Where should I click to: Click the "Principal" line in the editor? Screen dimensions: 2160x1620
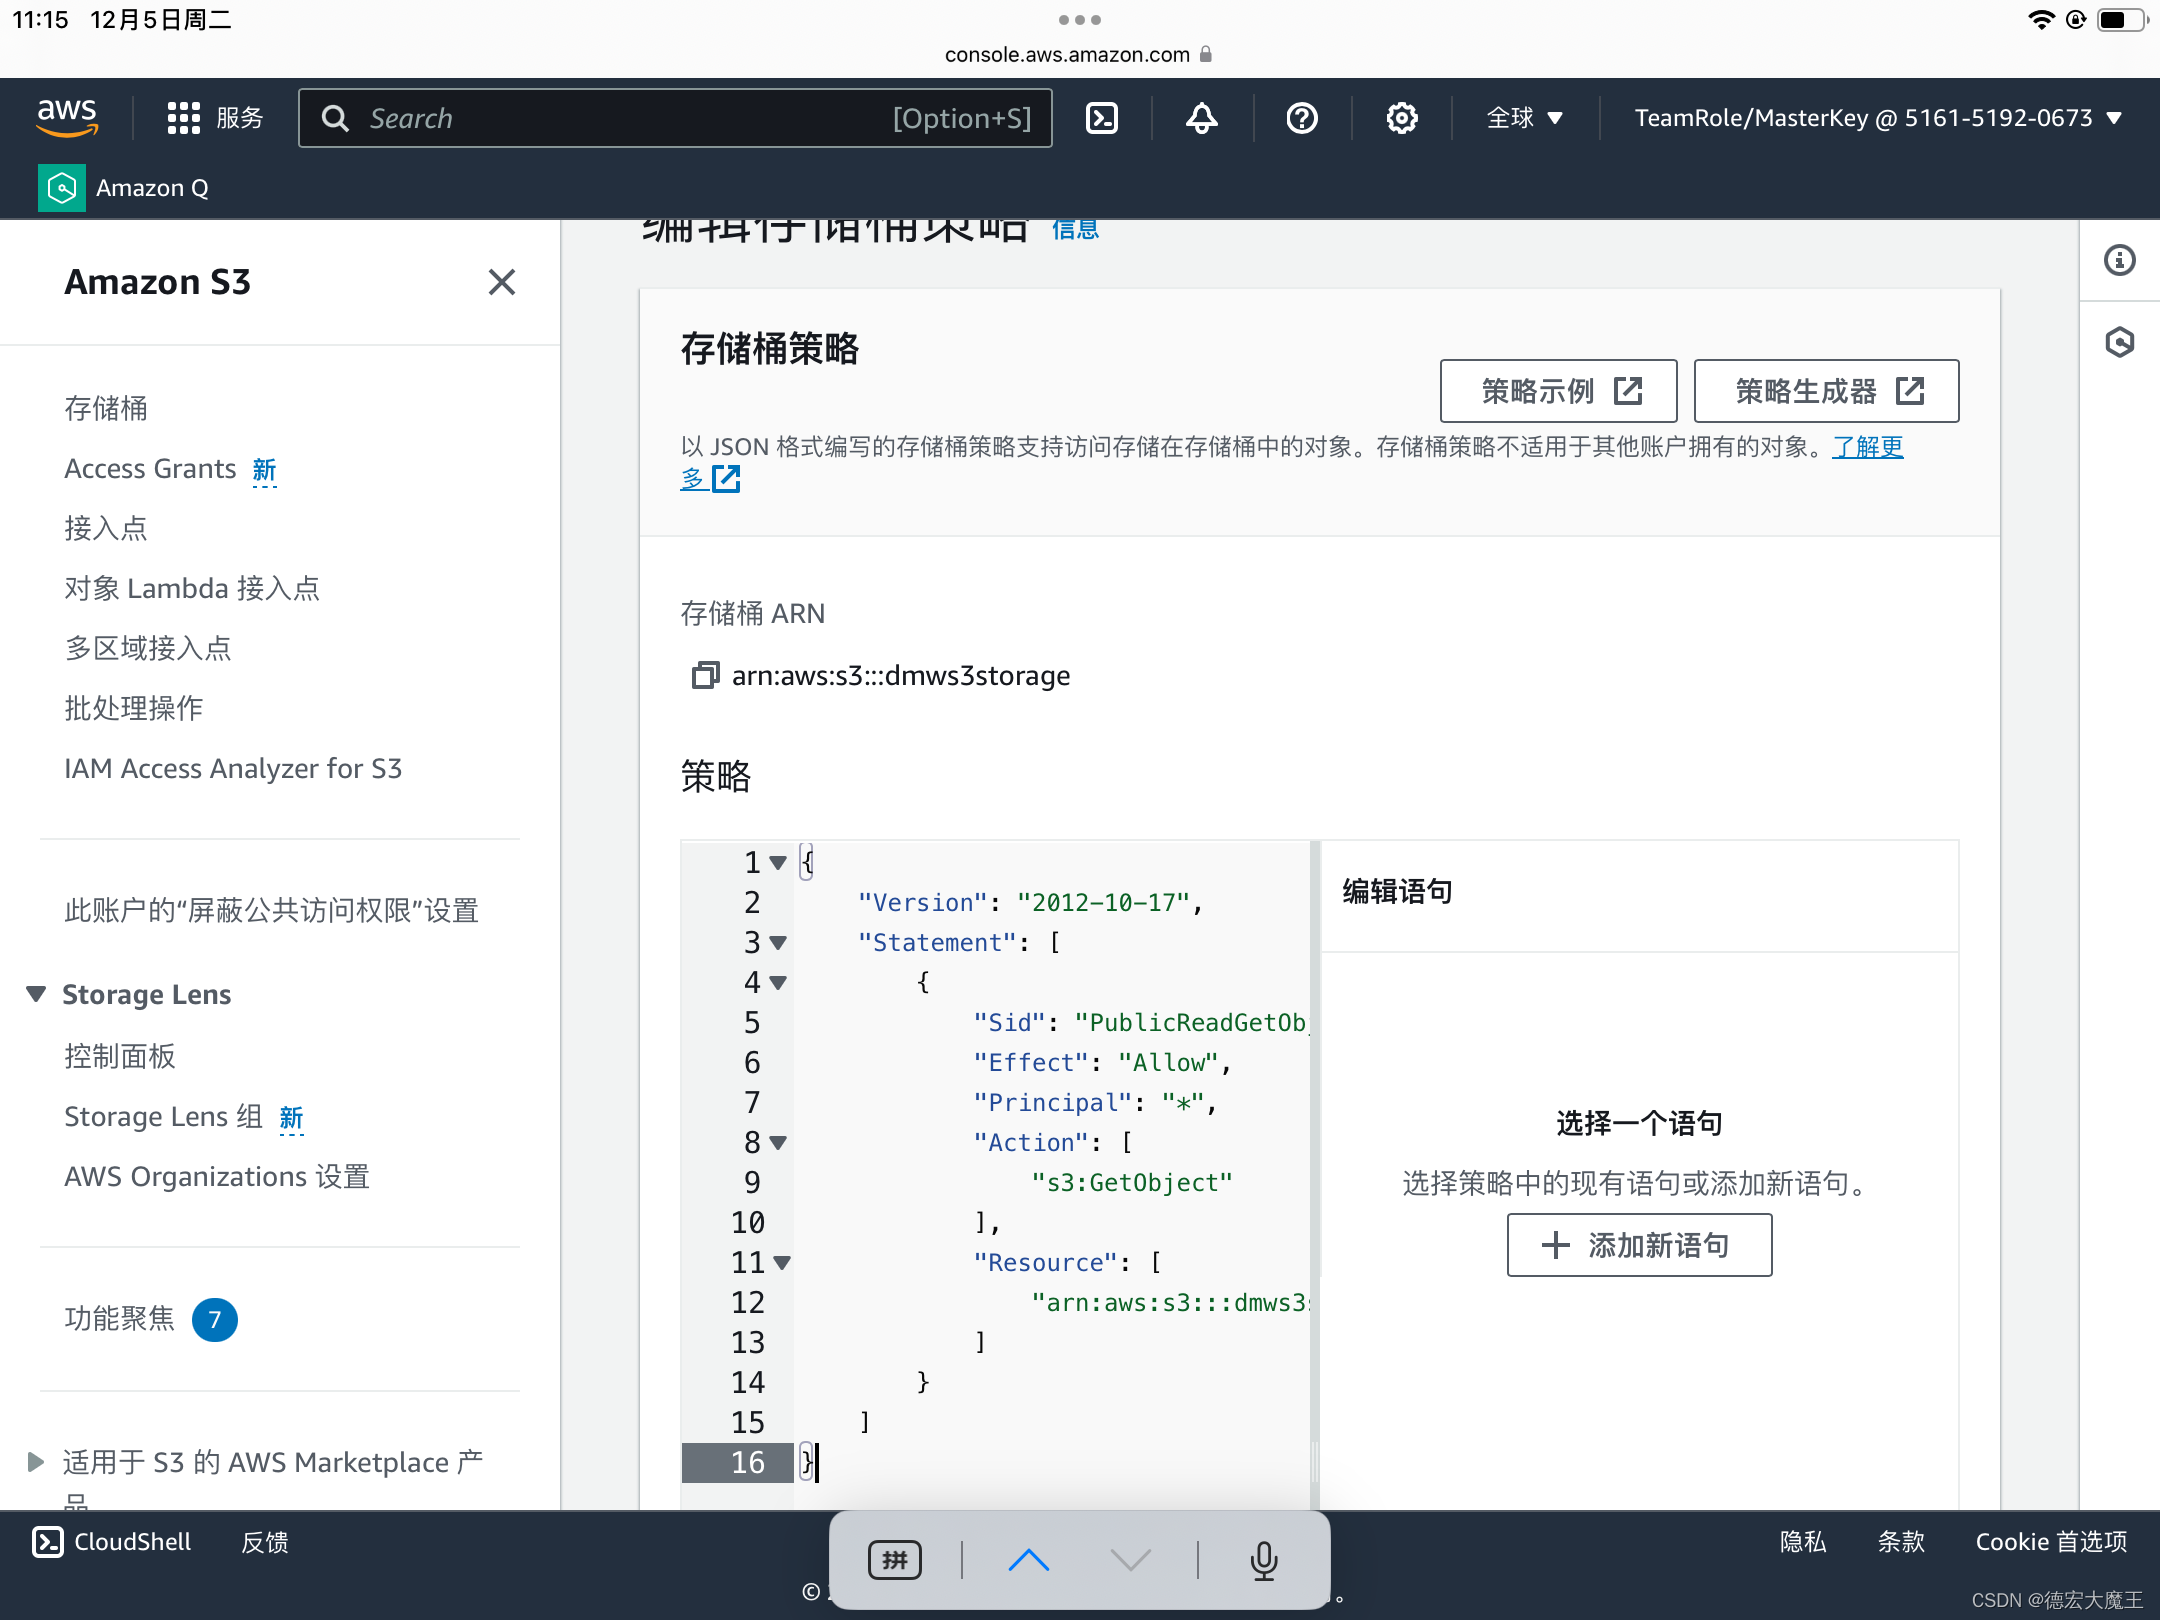pyautogui.click(x=1095, y=1103)
